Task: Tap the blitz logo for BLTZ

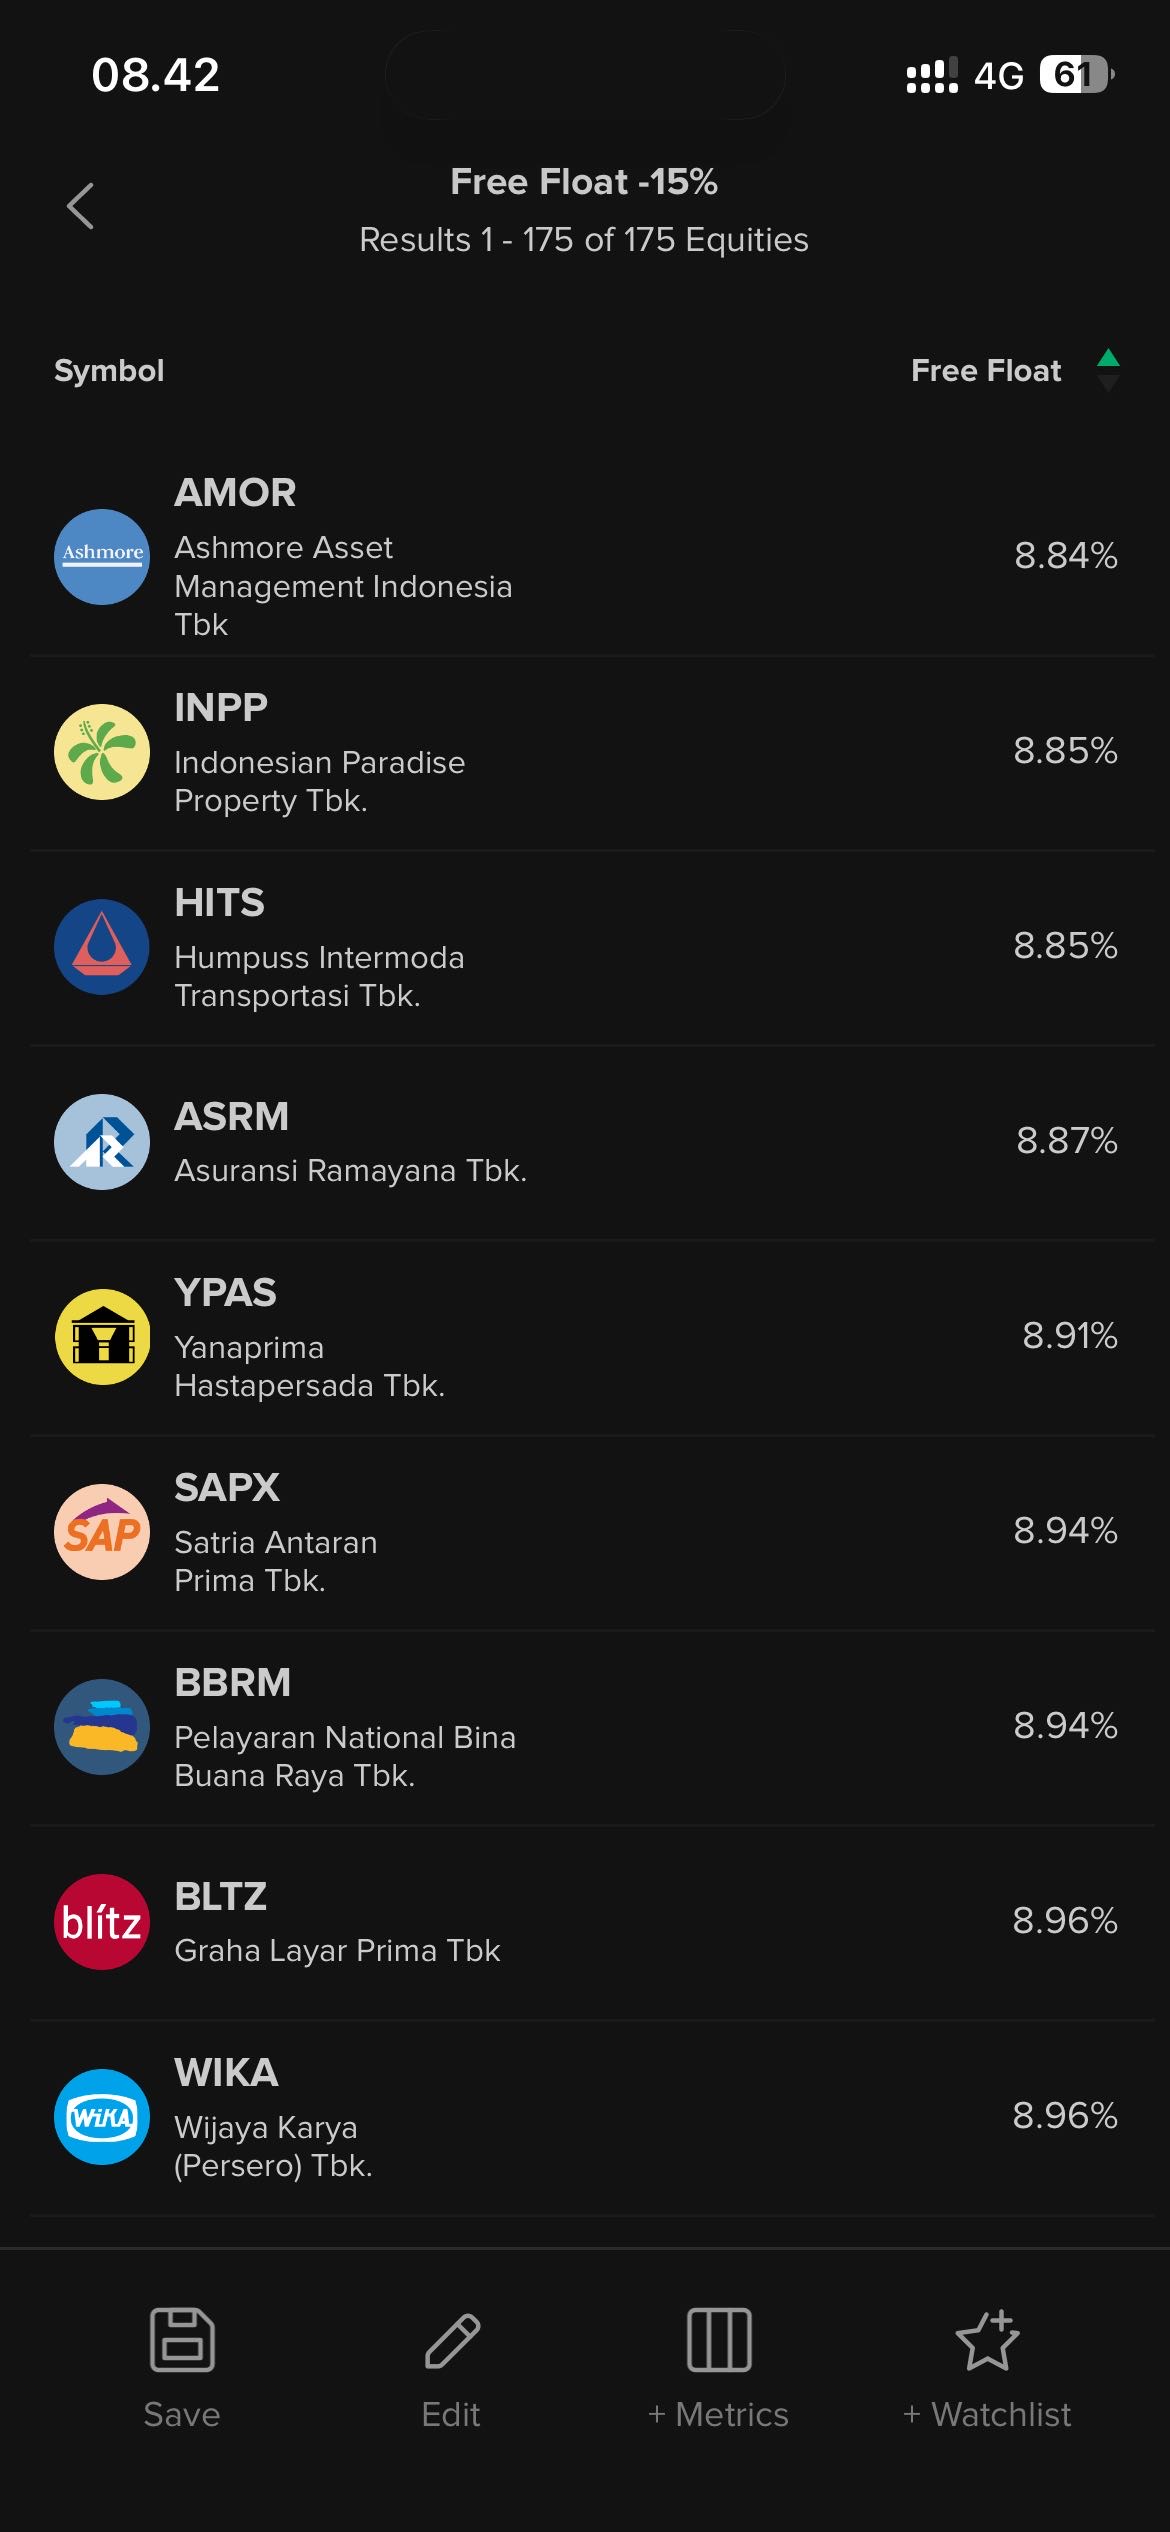Action: pos(102,1922)
